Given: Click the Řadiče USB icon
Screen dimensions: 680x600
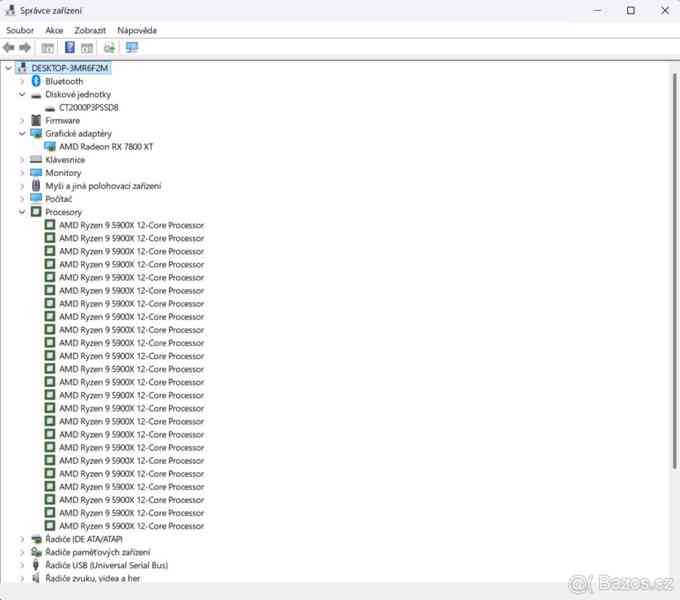Looking at the screenshot, I should [x=36, y=565].
